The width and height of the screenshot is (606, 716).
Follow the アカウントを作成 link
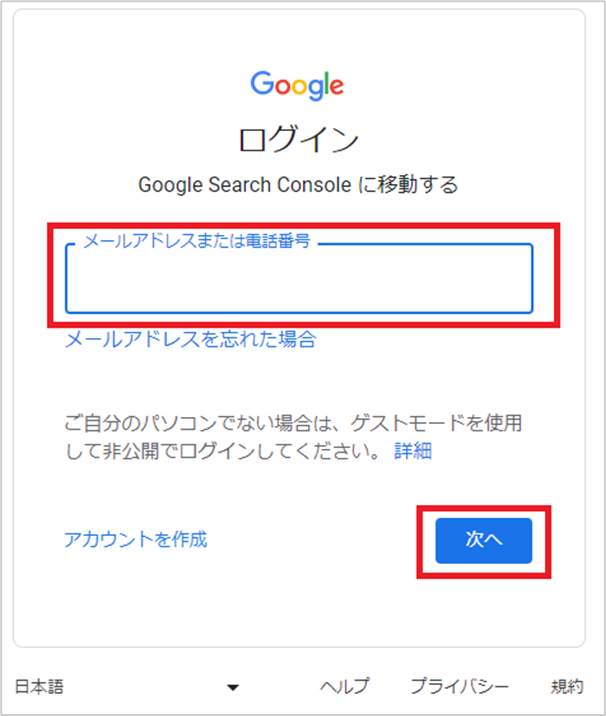pos(136,540)
